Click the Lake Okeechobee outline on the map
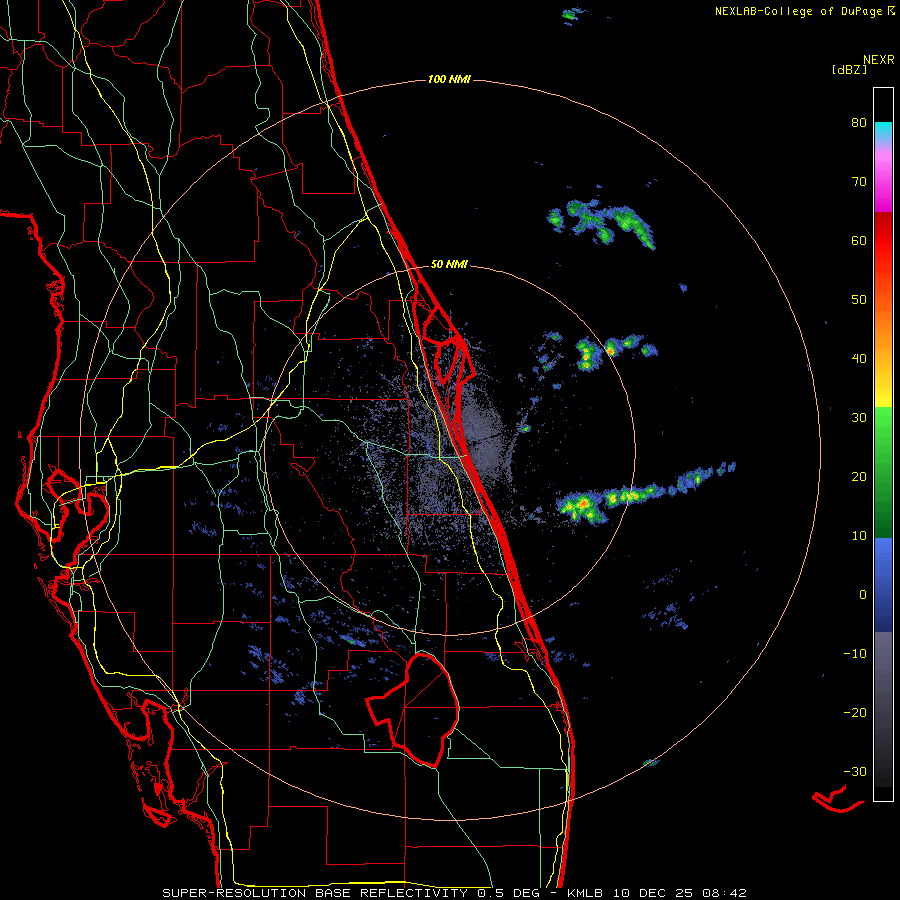 point(413,709)
